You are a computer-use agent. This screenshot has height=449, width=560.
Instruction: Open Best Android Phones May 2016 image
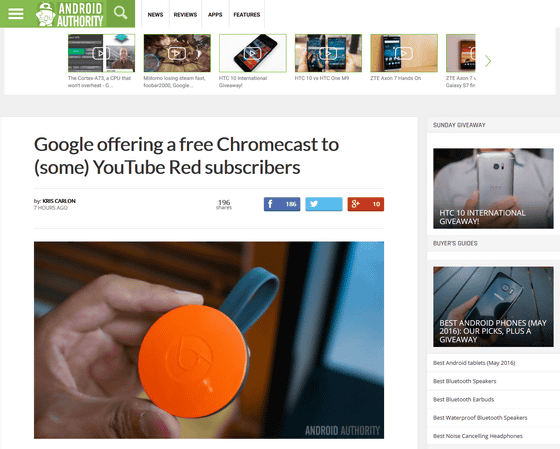coord(493,306)
